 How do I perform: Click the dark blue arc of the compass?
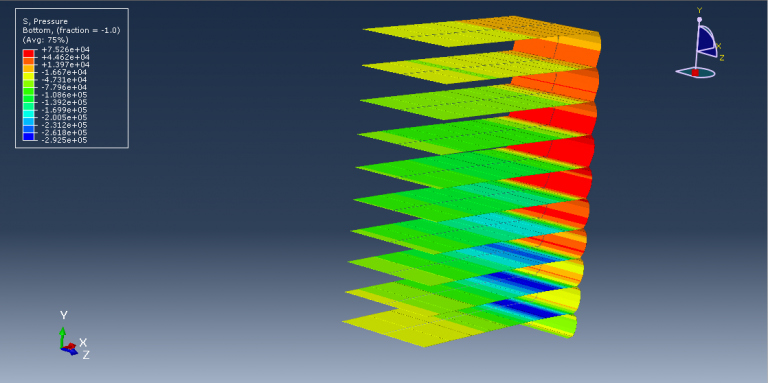[x=706, y=41]
